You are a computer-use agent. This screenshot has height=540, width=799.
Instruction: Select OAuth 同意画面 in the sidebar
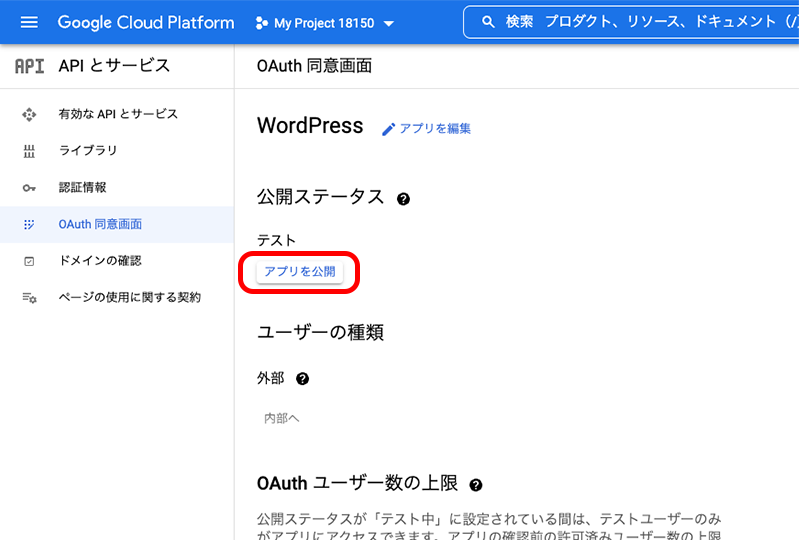click(100, 224)
